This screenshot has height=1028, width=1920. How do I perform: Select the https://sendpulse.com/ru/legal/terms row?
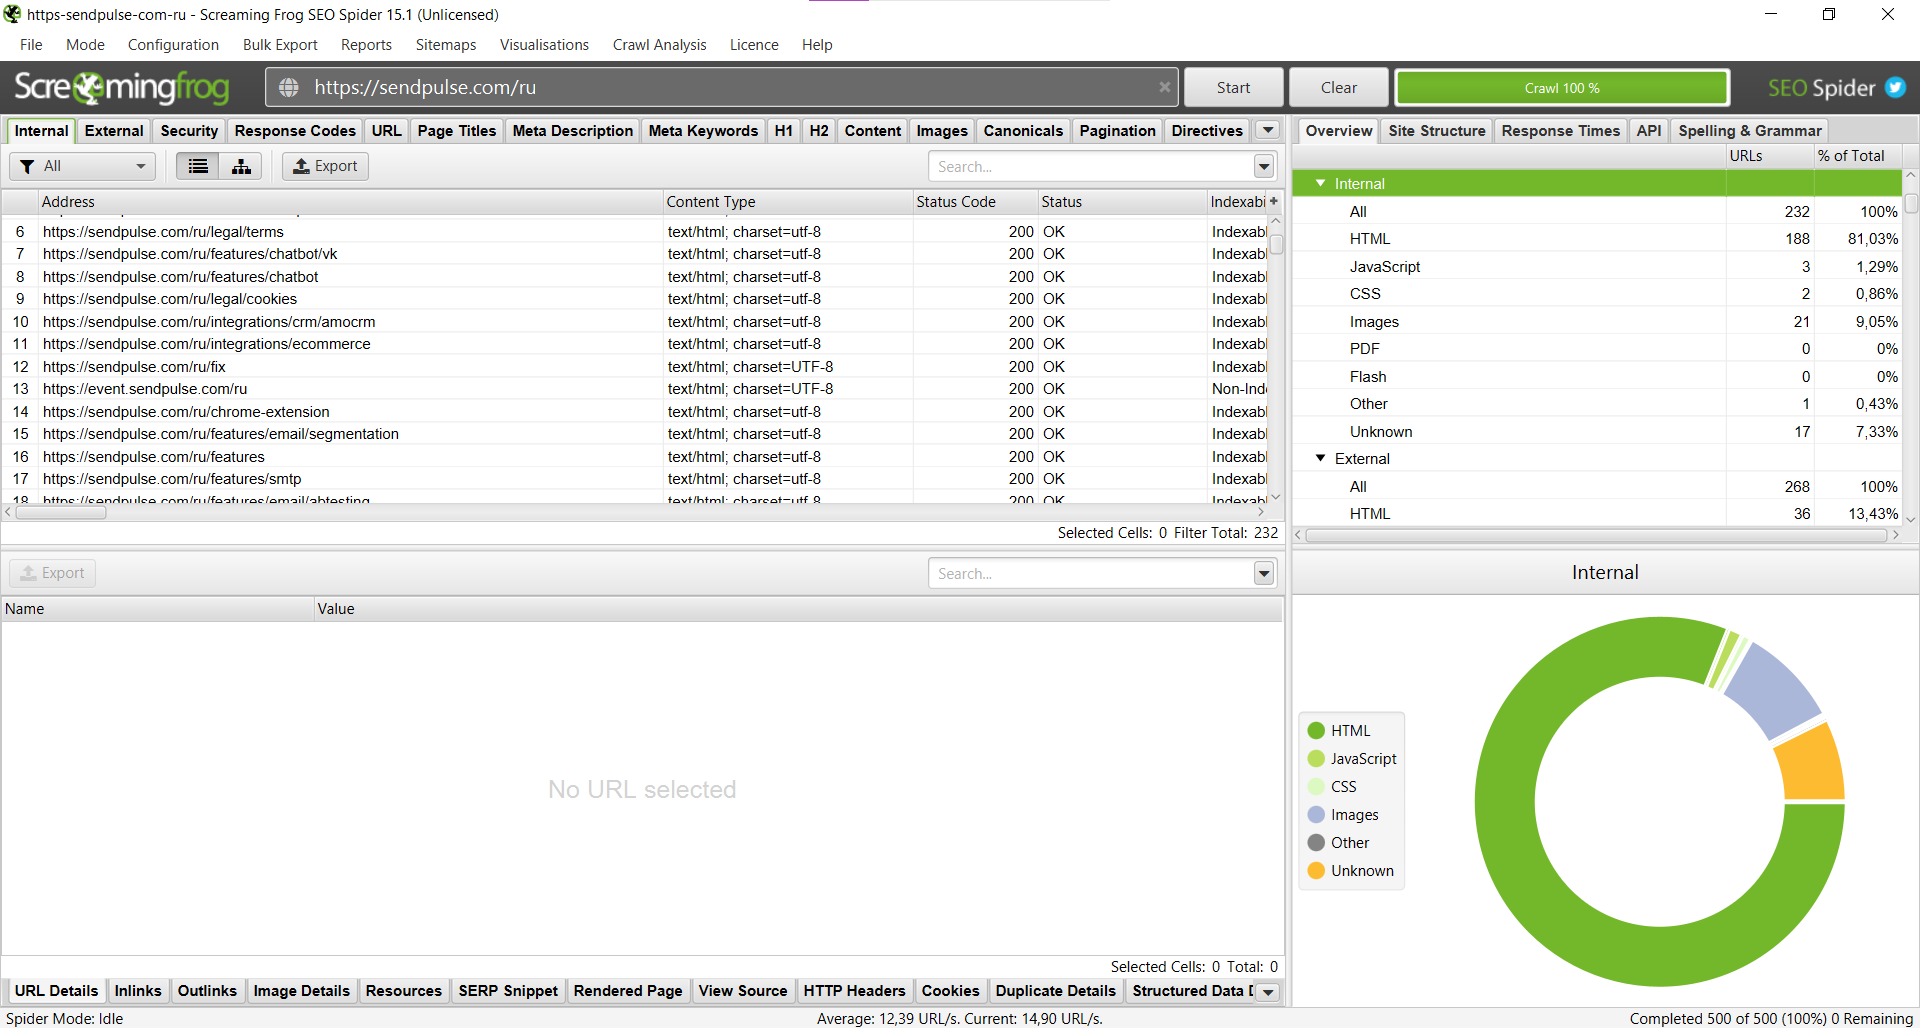[x=635, y=232]
